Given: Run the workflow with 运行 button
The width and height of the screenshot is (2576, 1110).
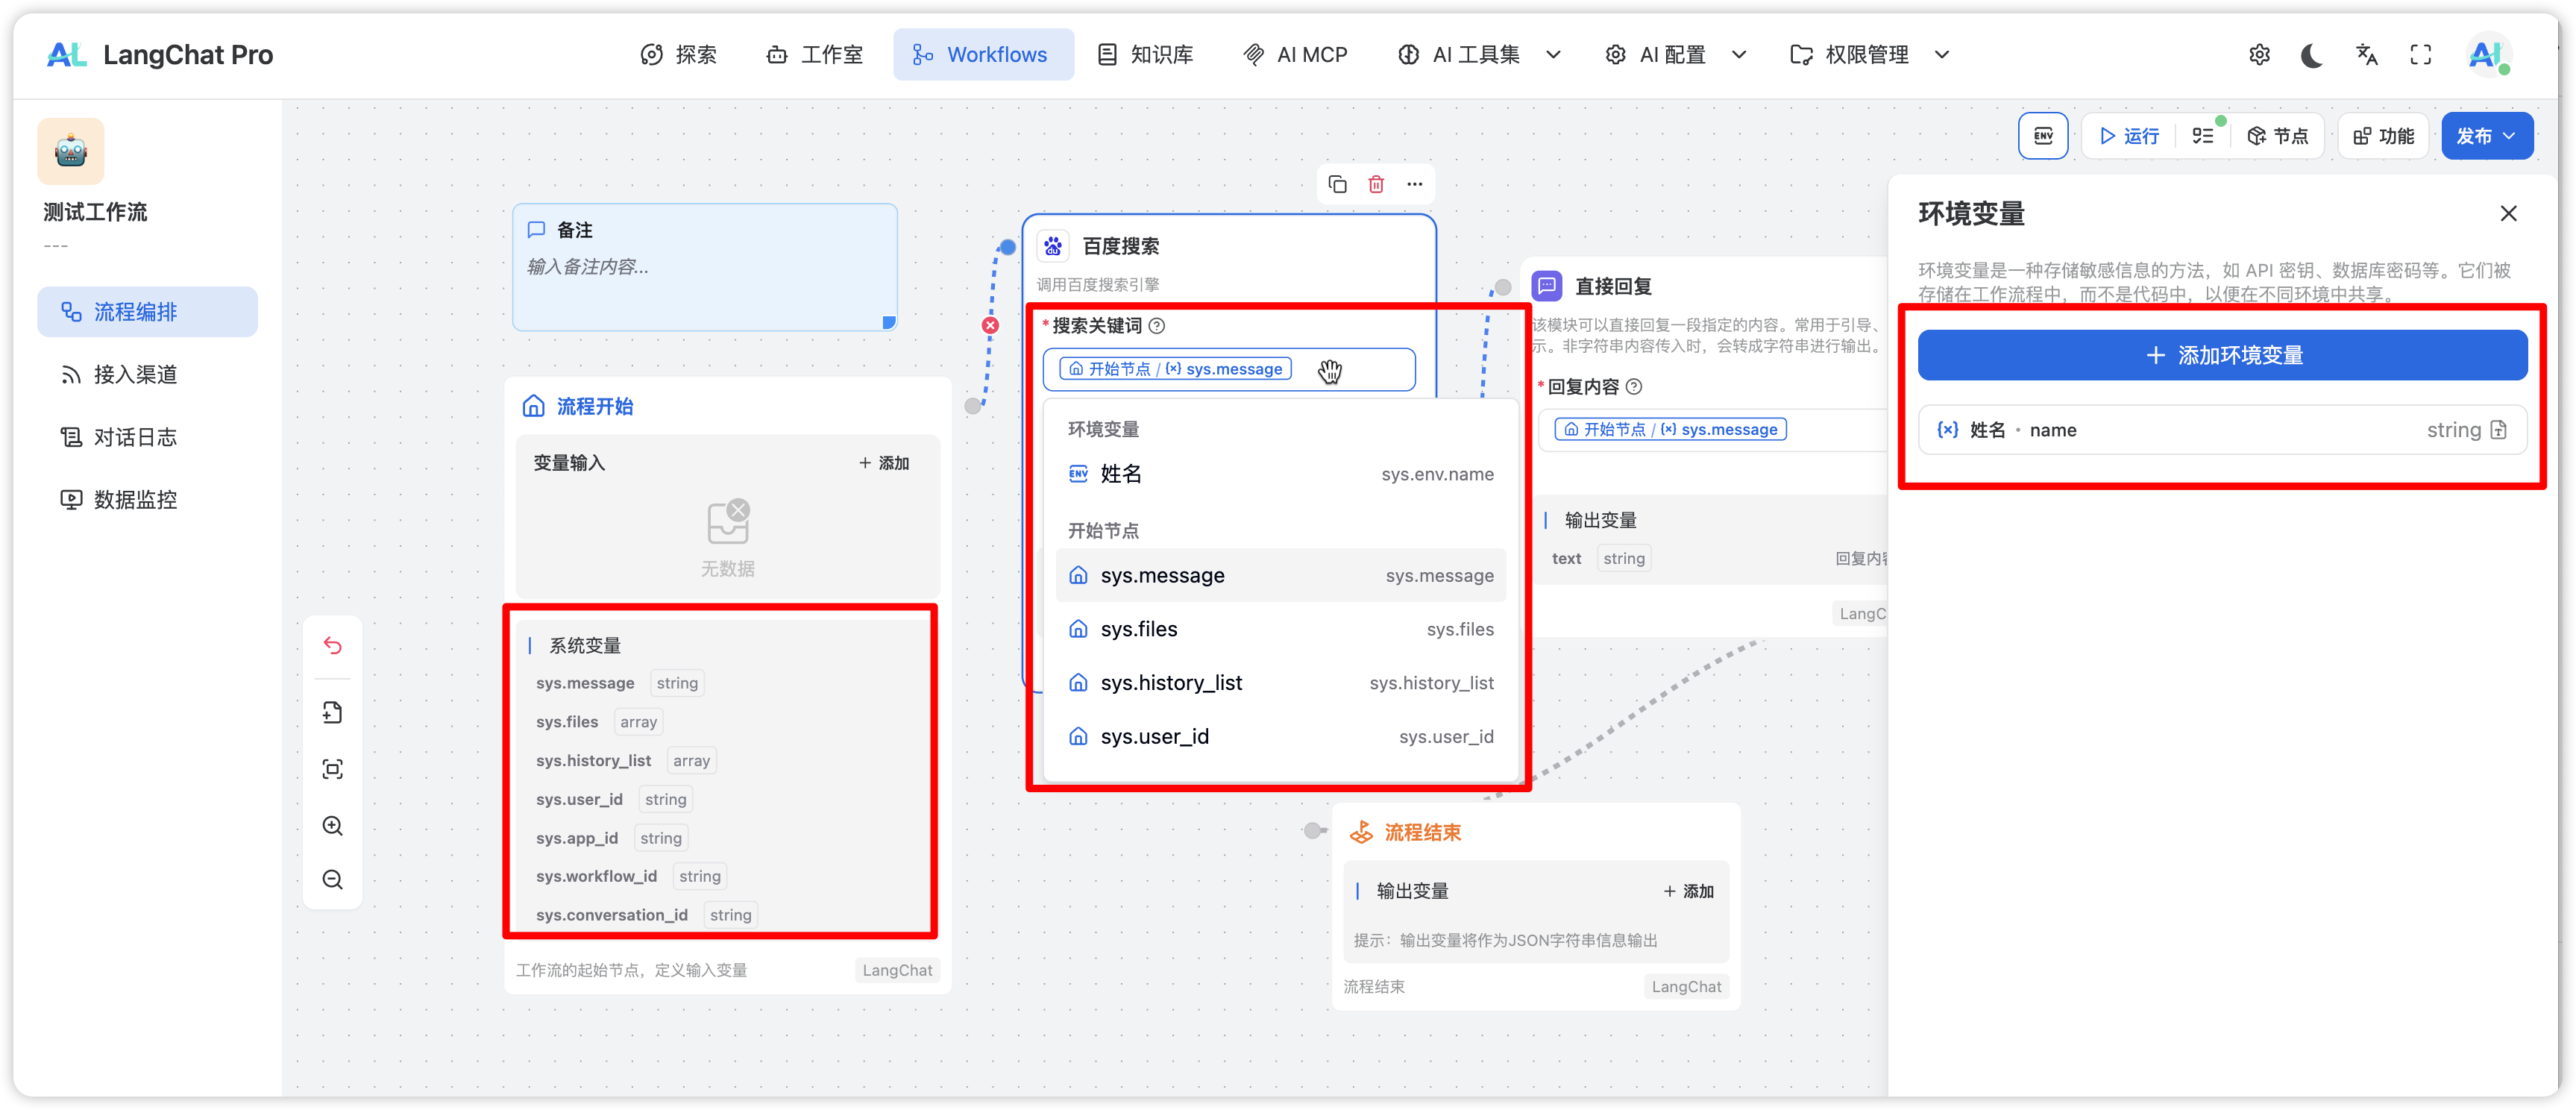Looking at the screenshot, I should click(2129, 136).
